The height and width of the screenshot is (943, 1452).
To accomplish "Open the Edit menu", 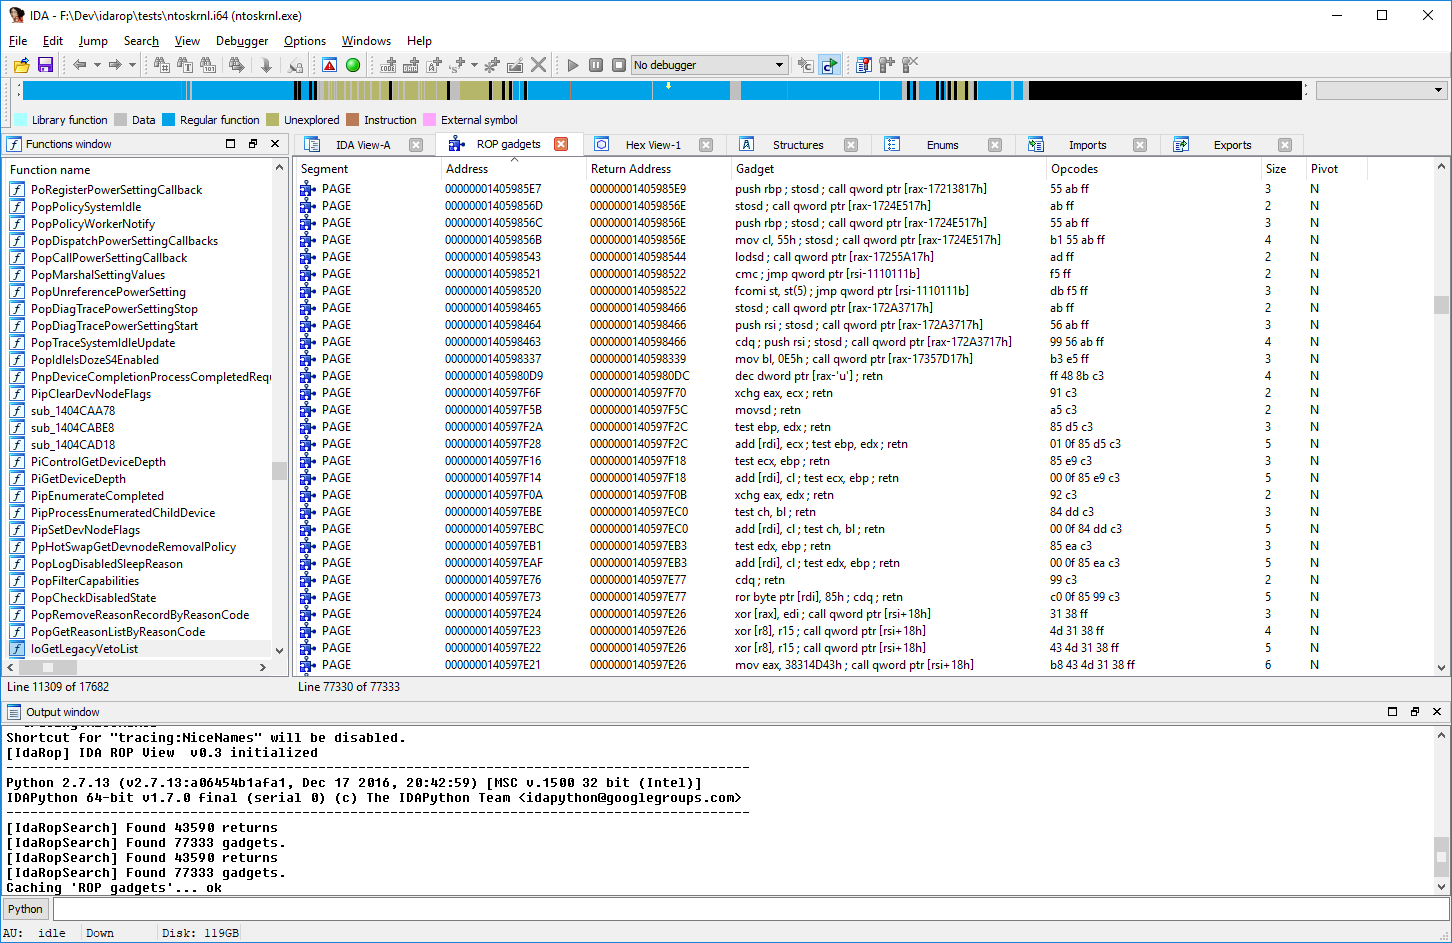I will pyautogui.click(x=53, y=41).
